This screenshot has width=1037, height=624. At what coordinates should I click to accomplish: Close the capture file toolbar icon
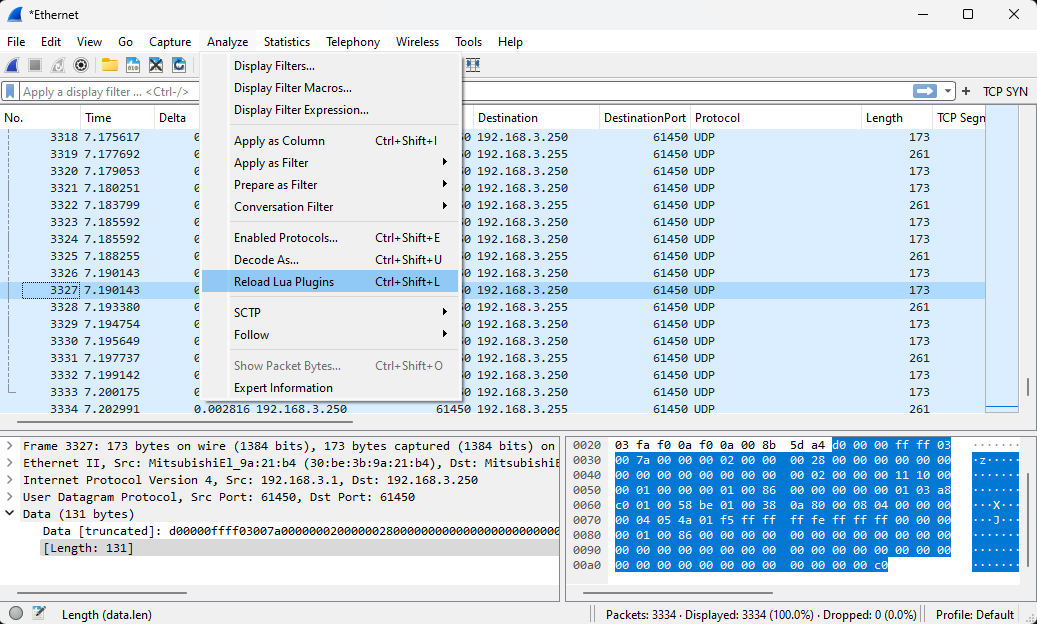click(156, 65)
